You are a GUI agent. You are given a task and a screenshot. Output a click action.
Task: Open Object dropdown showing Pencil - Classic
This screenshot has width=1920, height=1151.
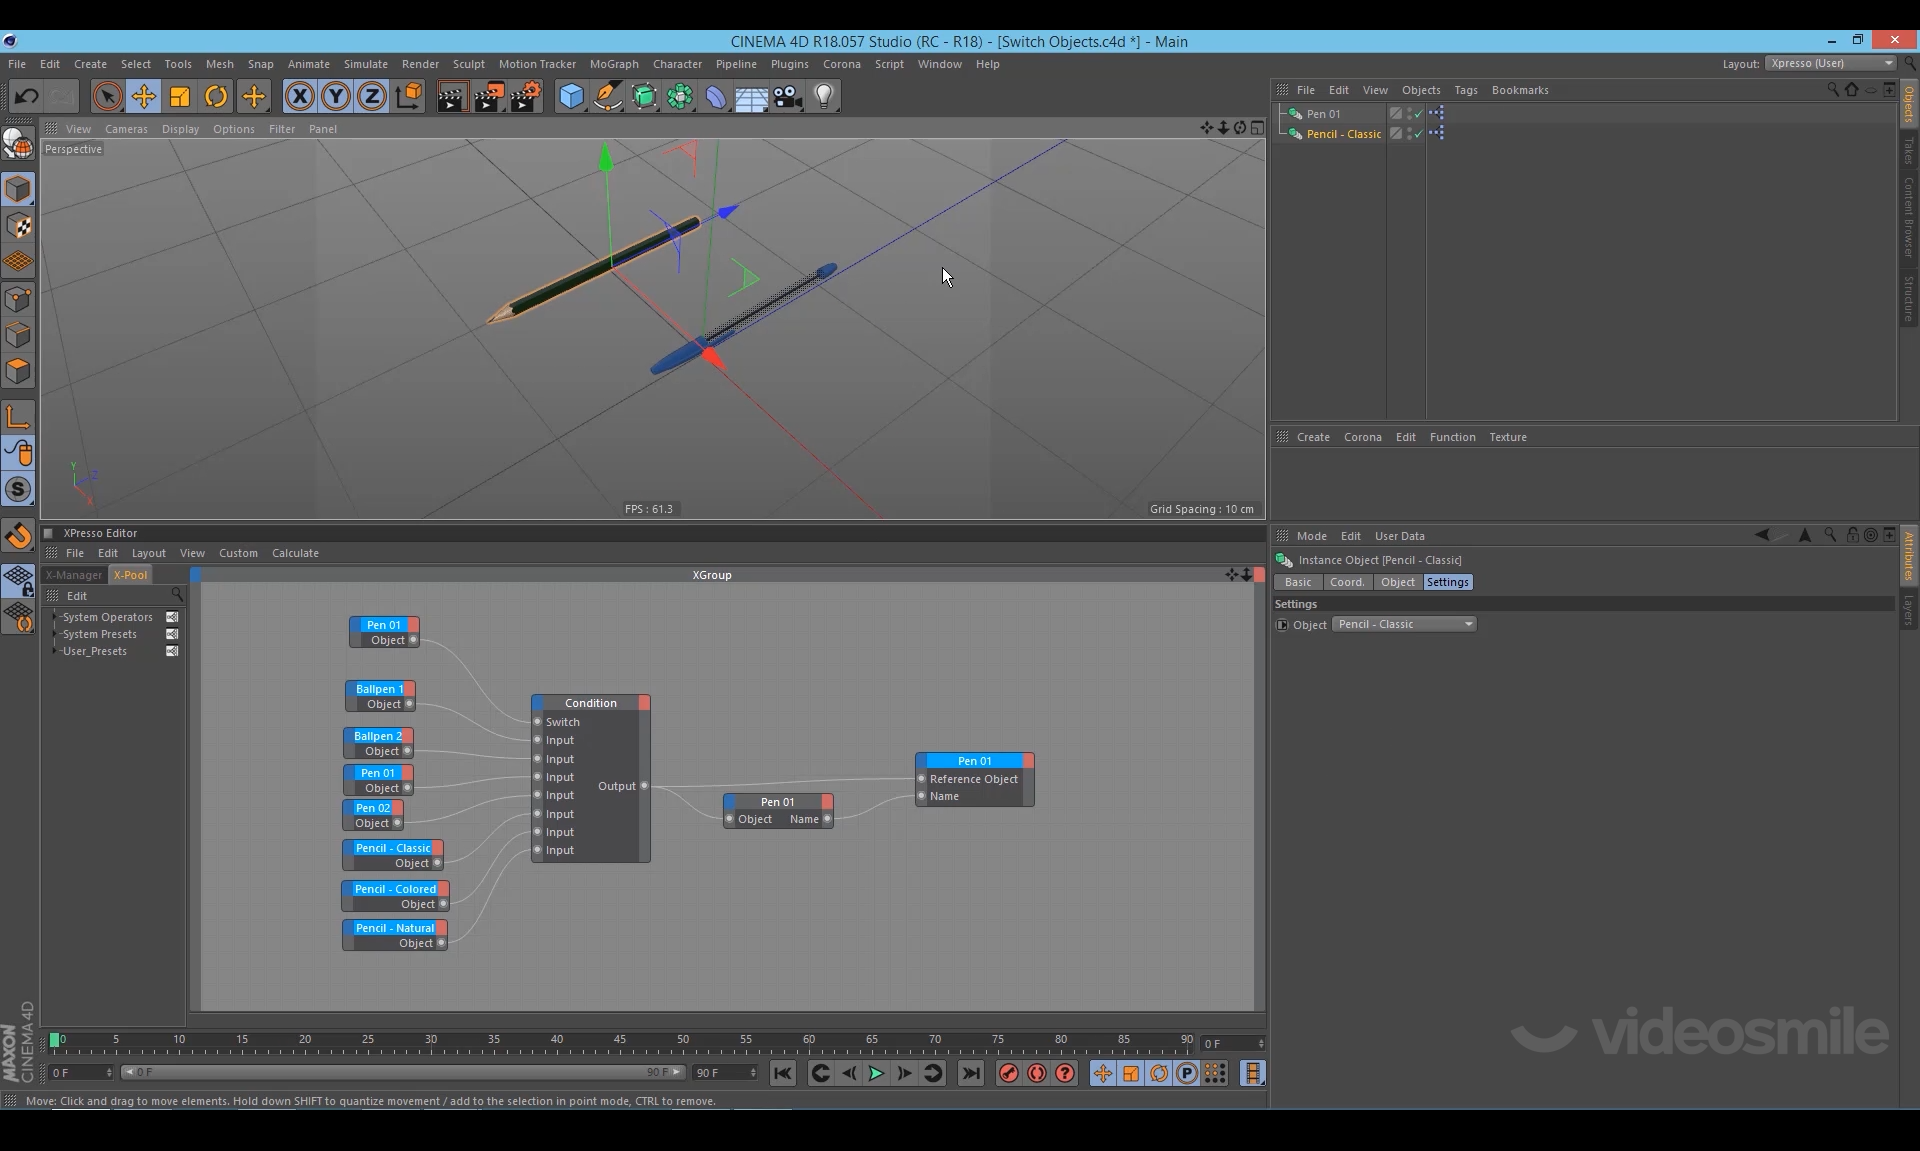pos(1404,624)
